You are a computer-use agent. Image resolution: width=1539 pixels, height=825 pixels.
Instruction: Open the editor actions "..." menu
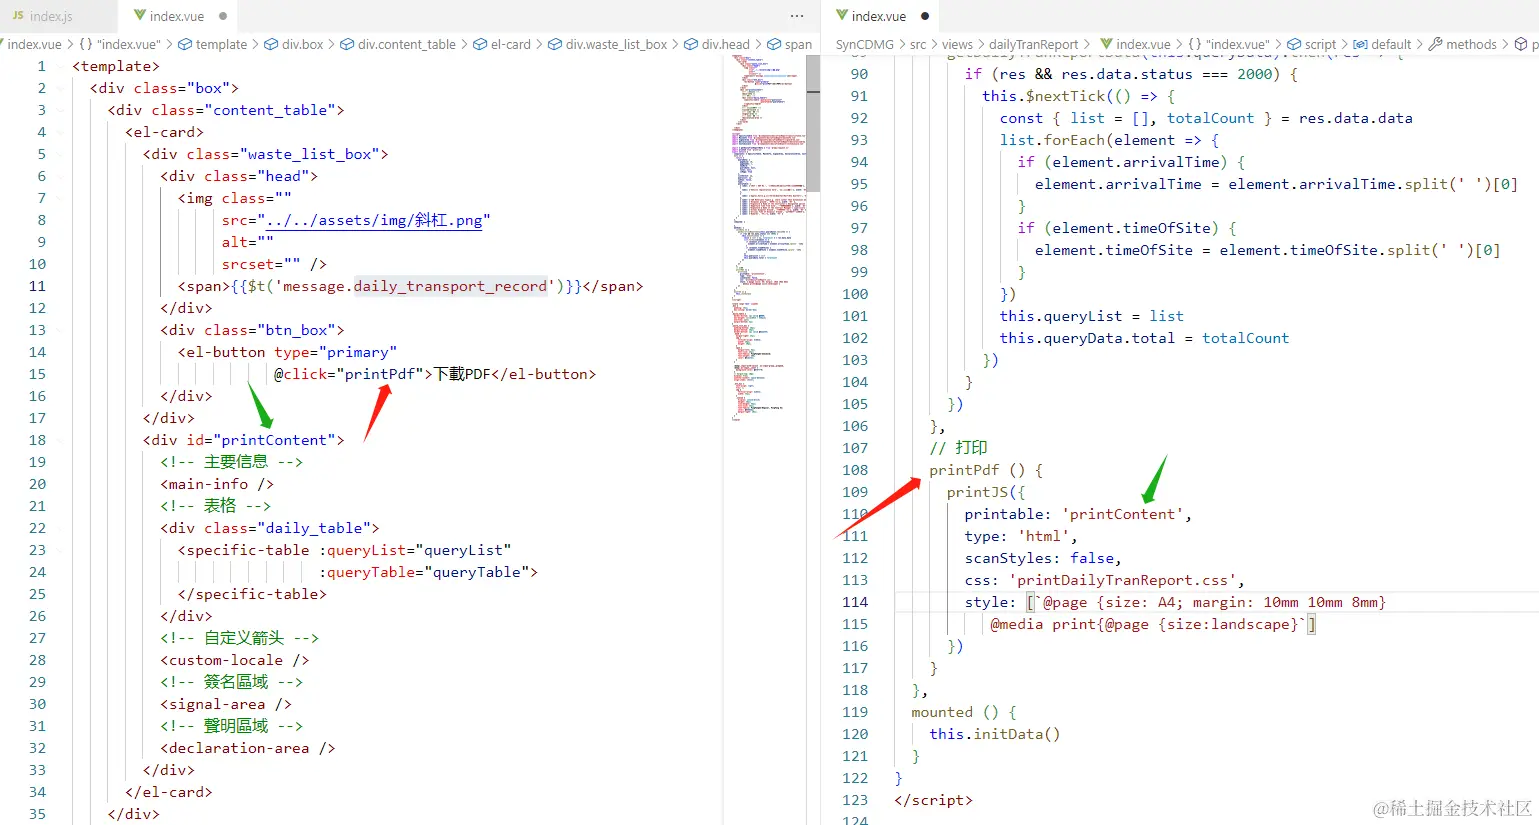click(x=797, y=16)
